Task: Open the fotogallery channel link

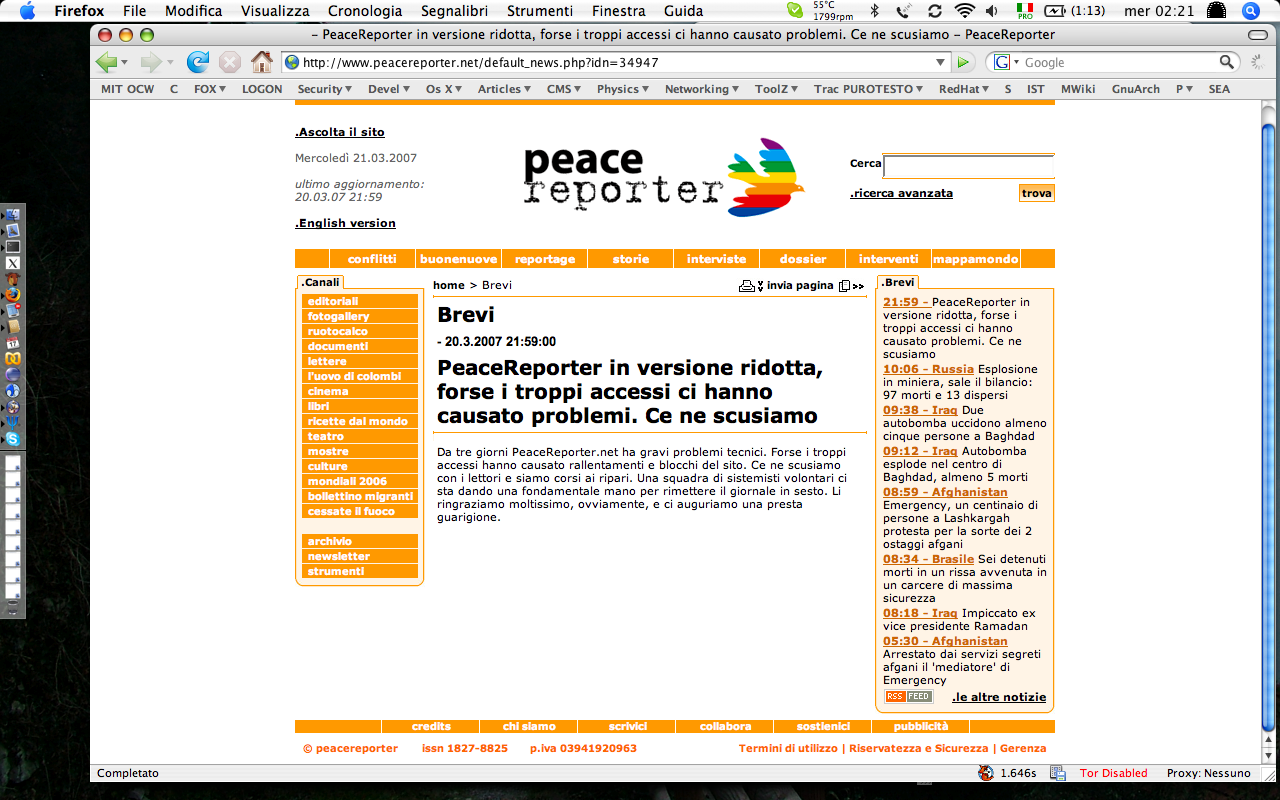Action: pyautogui.click(x=339, y=316)
